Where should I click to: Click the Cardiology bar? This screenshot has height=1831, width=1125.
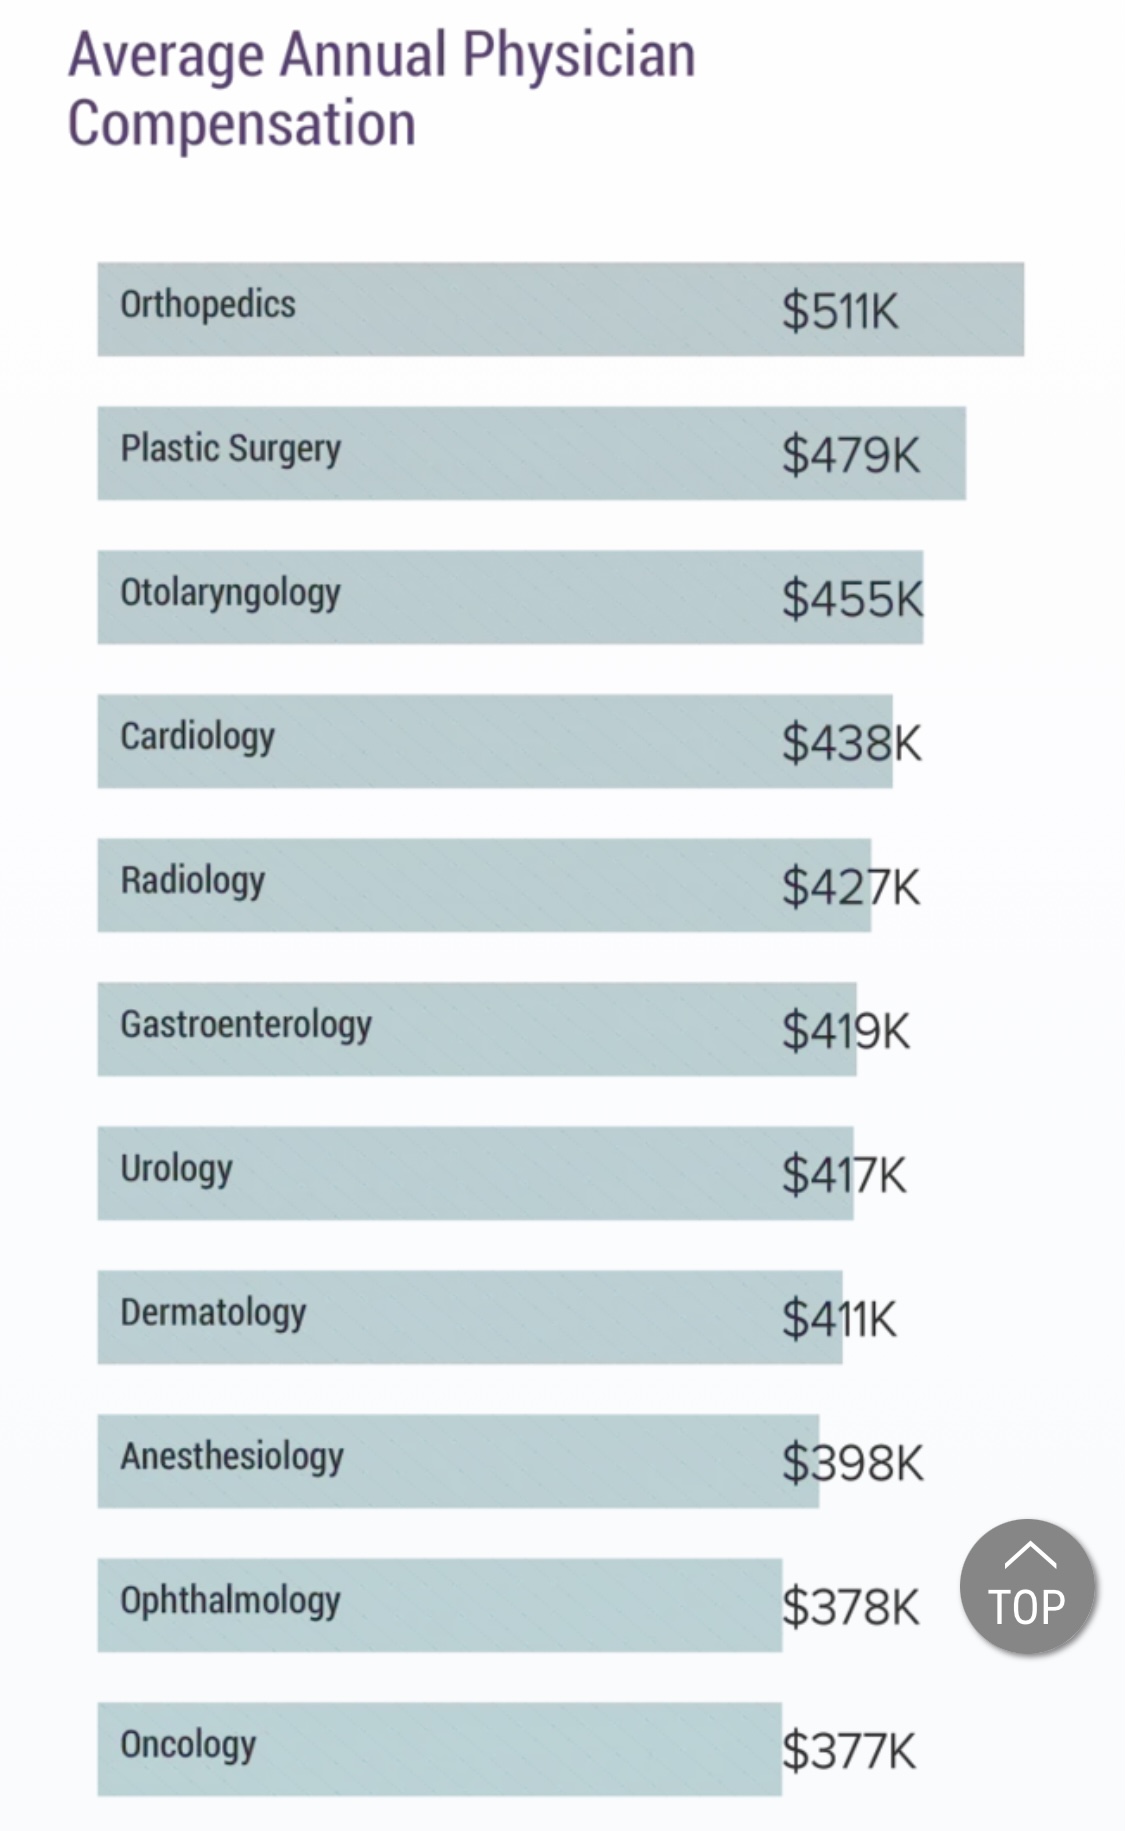coord(495,741)
